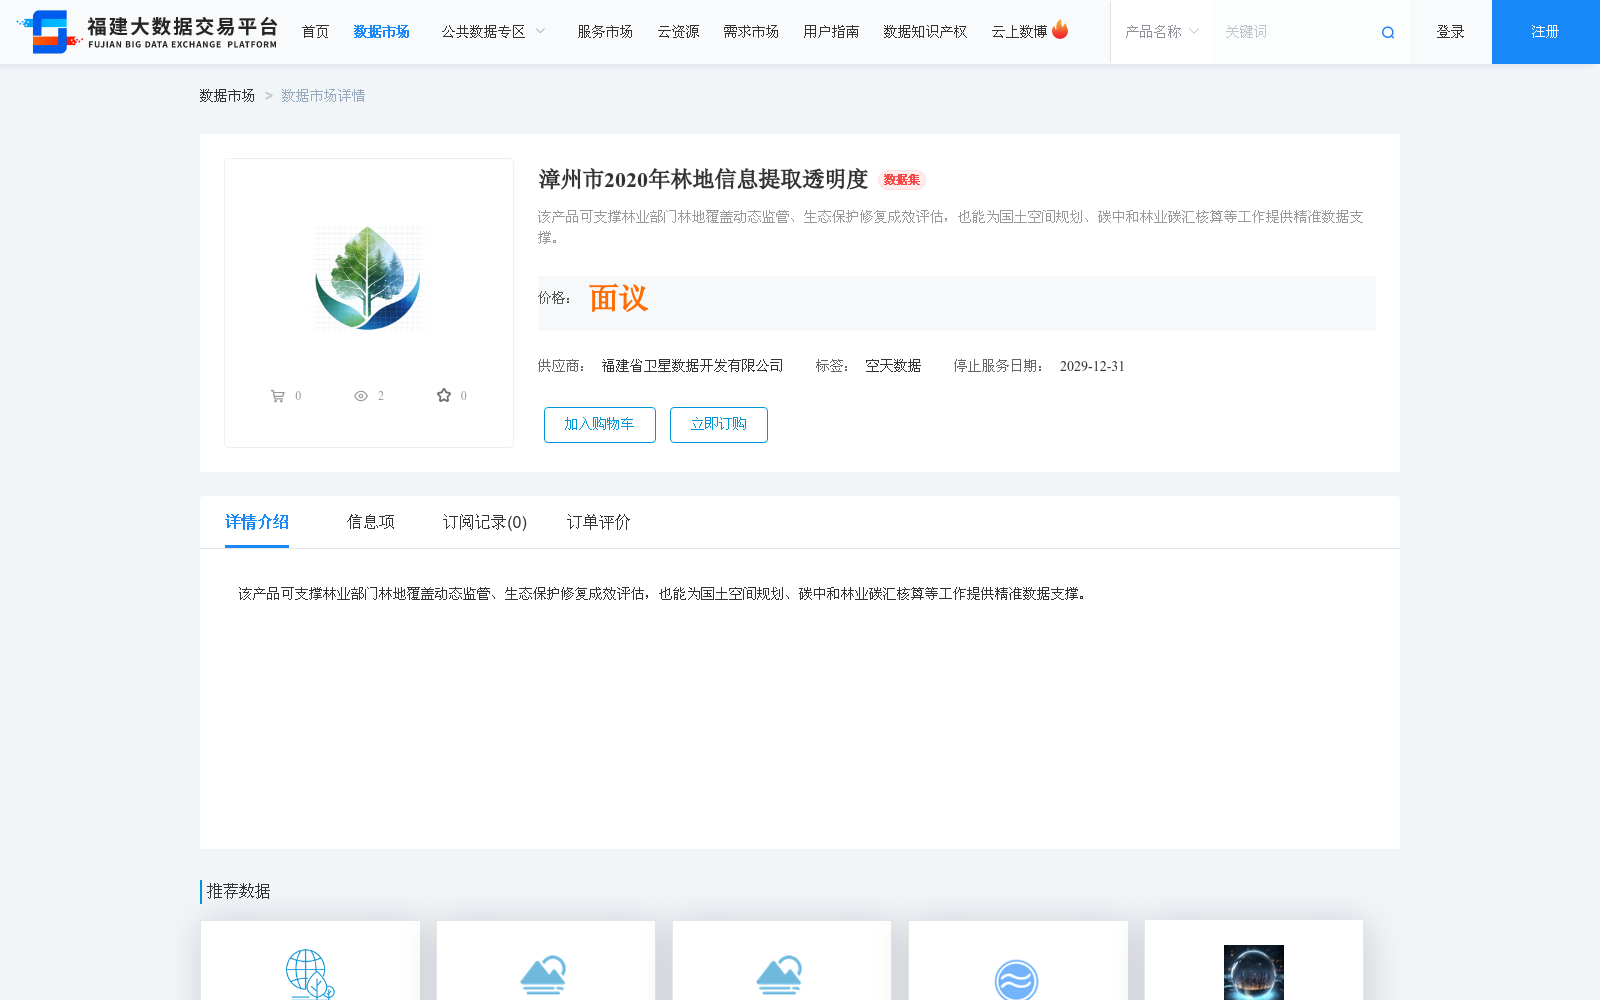Select the 数据市场 nav item

[381, 32]
